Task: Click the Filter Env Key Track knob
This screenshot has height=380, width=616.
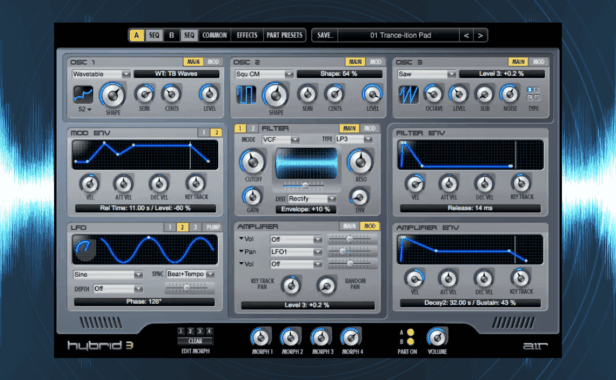Action: [521, 183]
